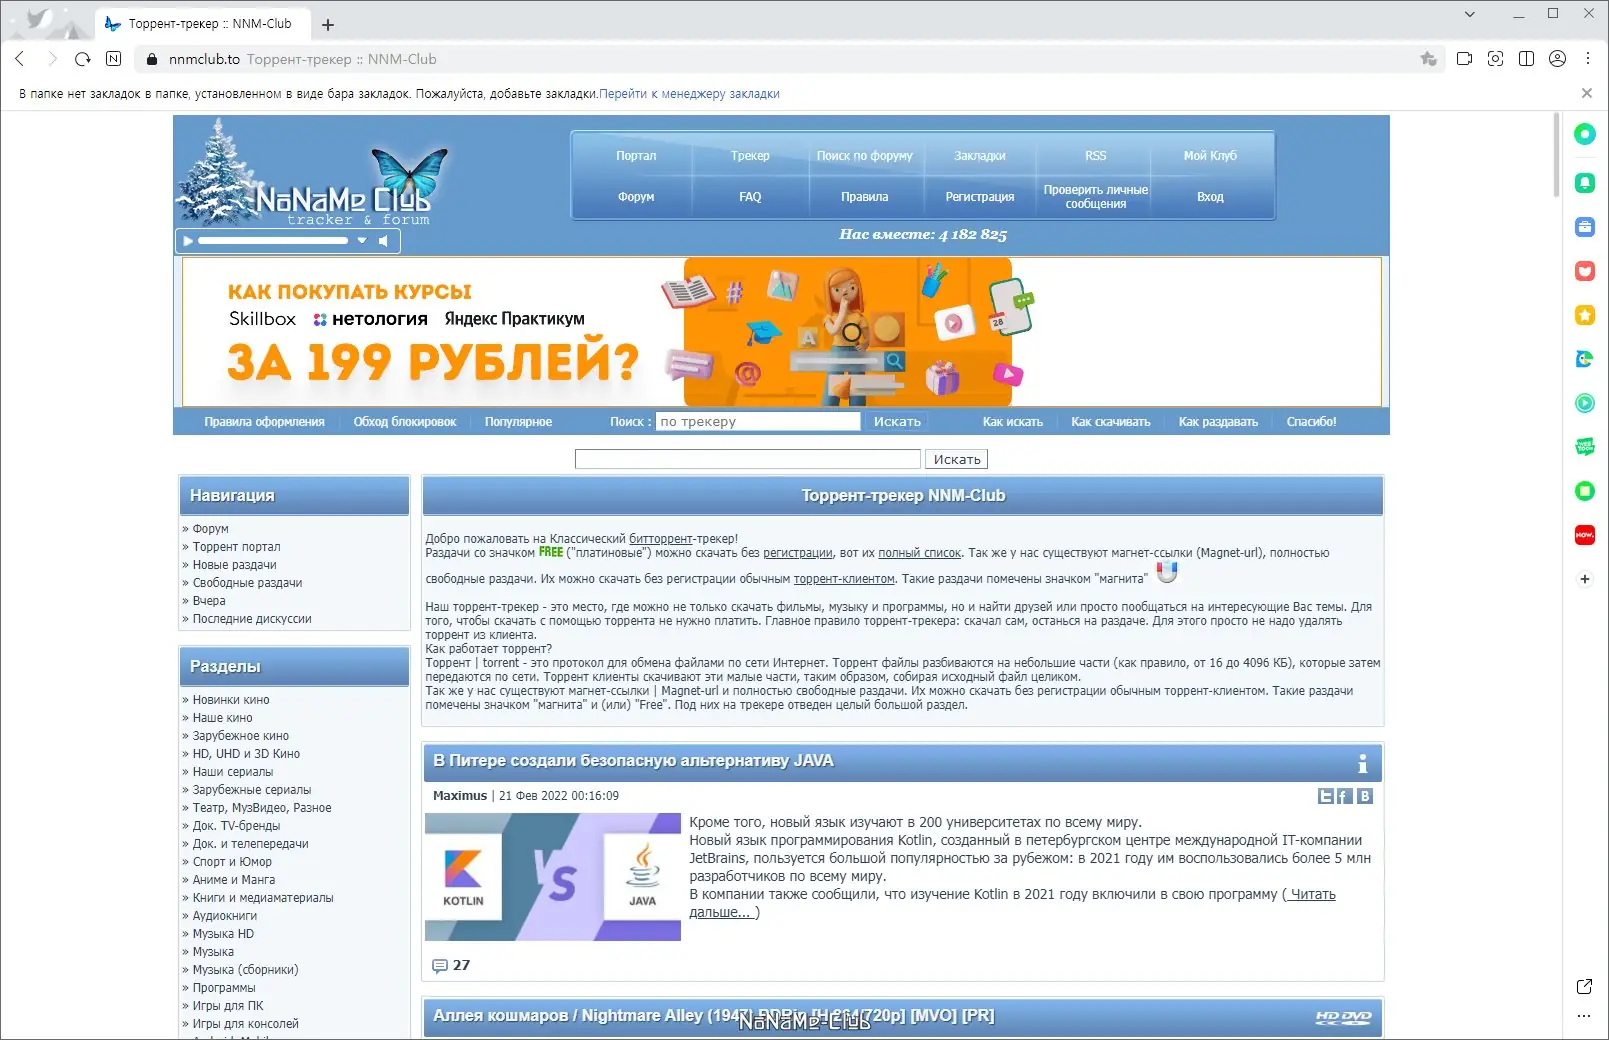Open the 'полный список' link
Screen dimensions: 1609x1040
[920, 553]
